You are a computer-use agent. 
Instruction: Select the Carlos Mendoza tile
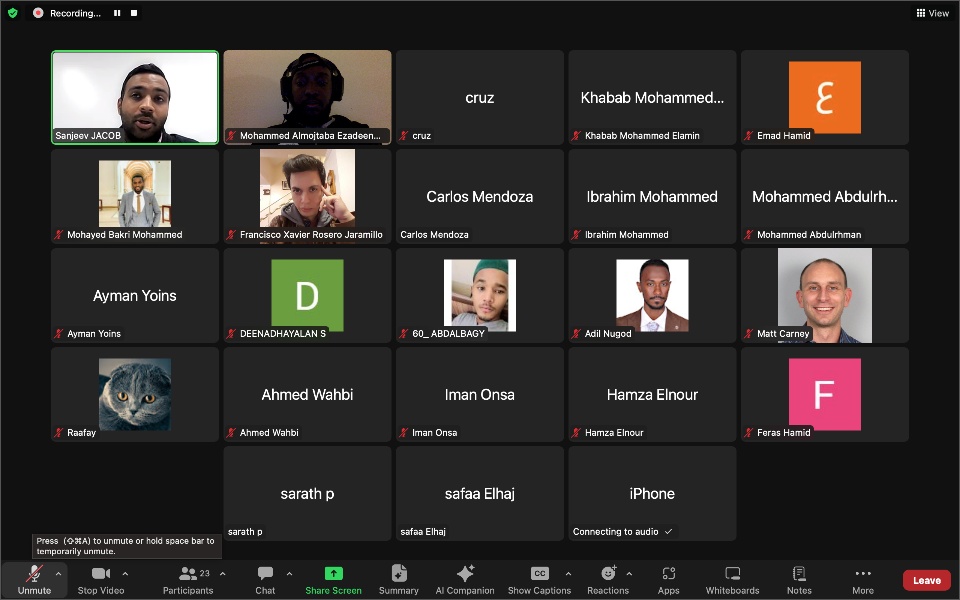479,197
